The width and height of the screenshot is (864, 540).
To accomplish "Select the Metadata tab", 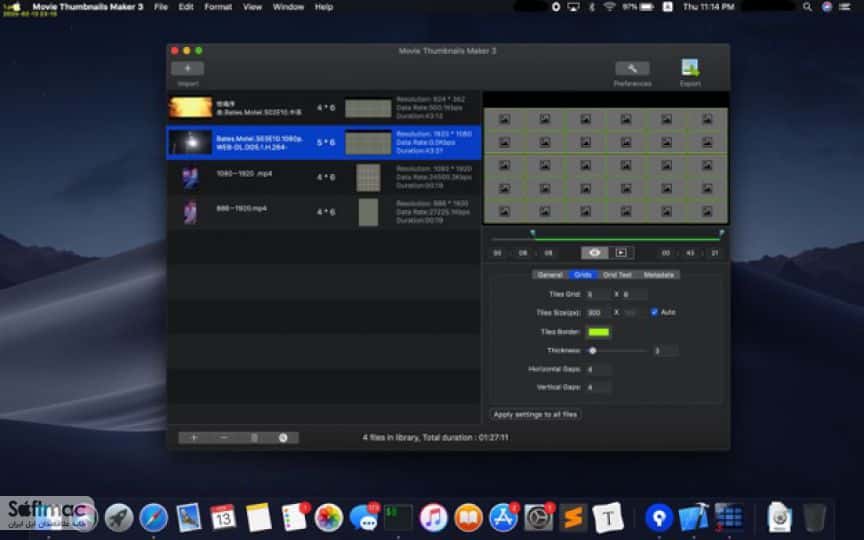I will (x=658, y=274).
